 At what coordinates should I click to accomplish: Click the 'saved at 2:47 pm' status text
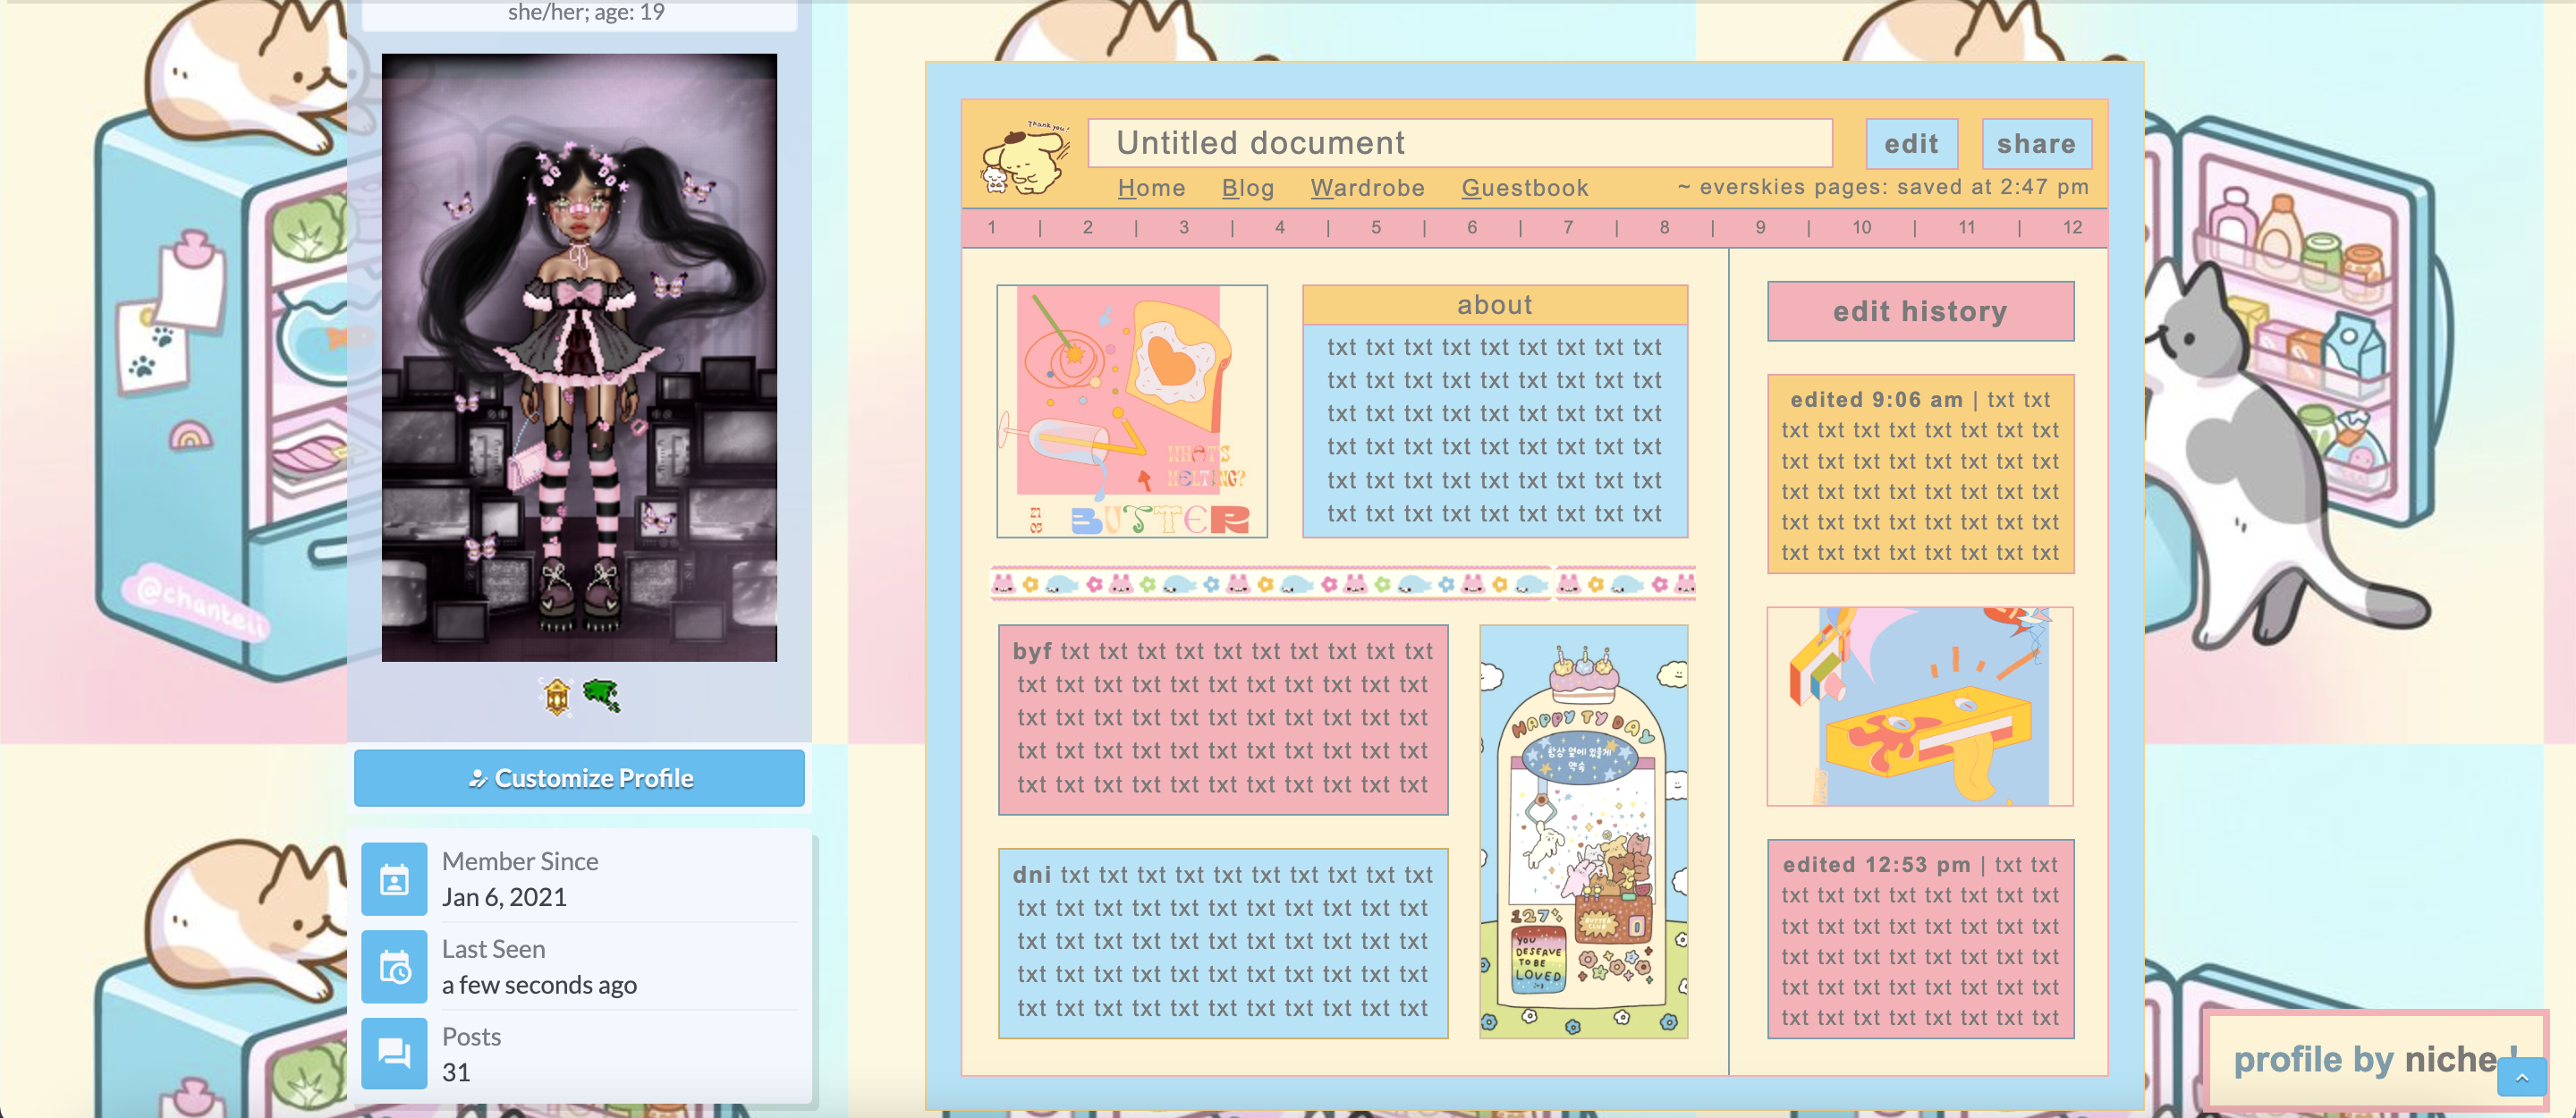tap(1994, 187)
